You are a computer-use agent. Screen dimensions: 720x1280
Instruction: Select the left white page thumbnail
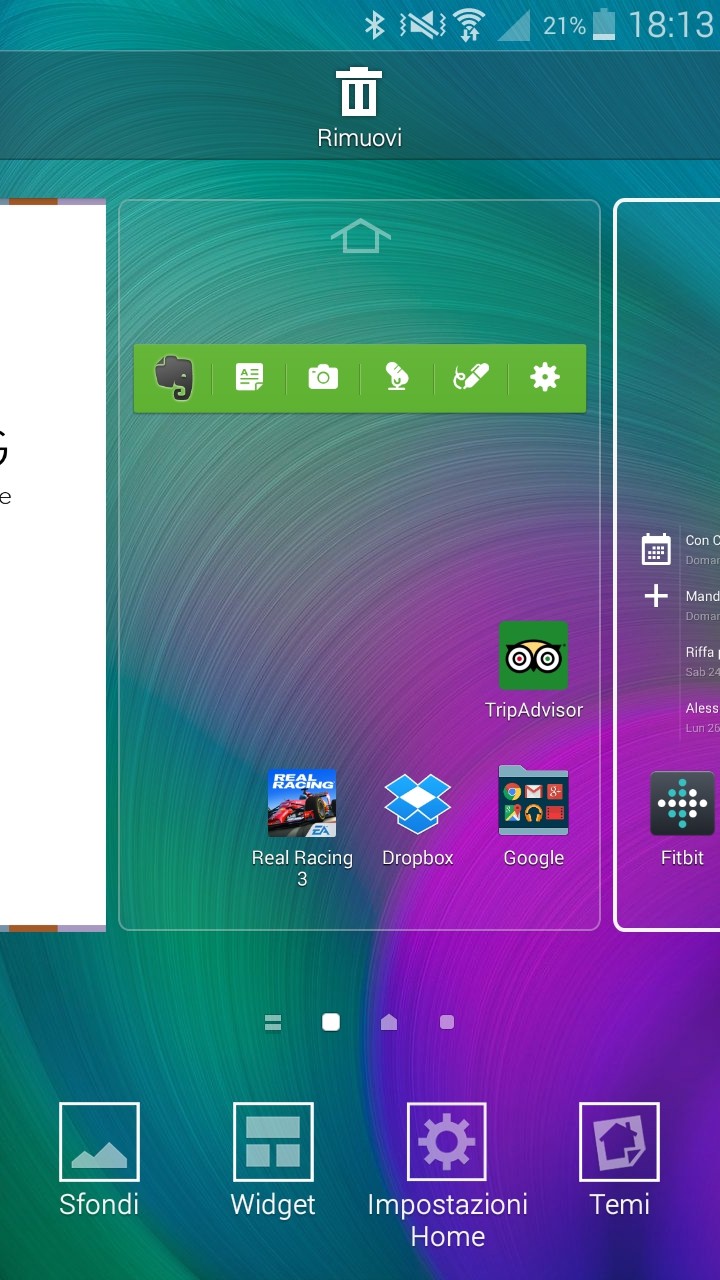coord(52,565)
